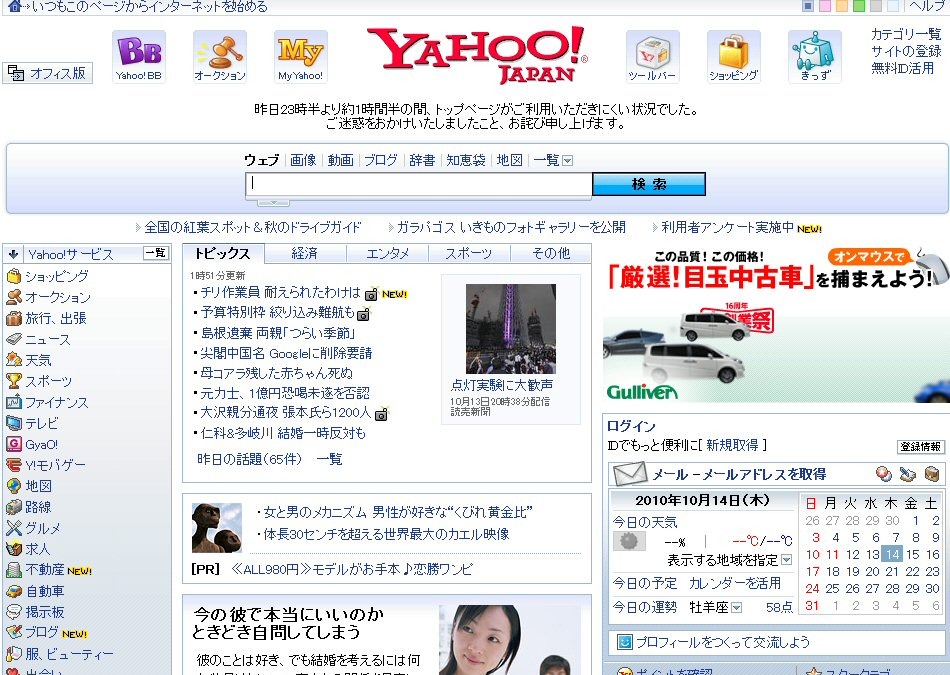The width and height of the screenshot is (950, 675).
Task: Open ファイナンス in the sidebar
Action: [56, 402]
